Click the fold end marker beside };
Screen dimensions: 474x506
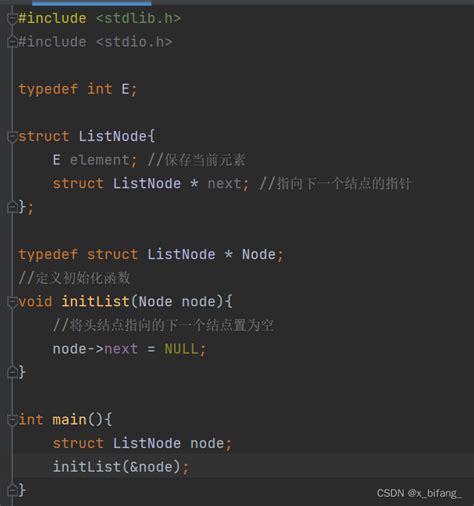[12, 207]
